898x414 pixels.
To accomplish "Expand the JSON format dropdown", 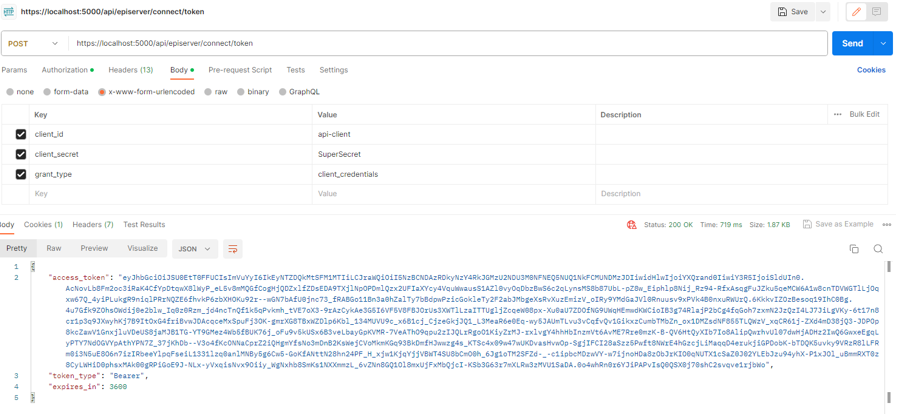I will [x=194, y=249].
